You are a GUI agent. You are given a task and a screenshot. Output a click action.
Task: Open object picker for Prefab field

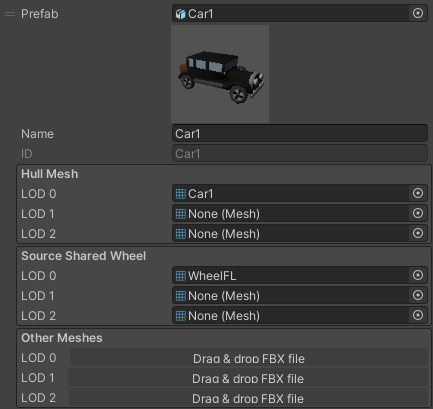pos(418,13)
